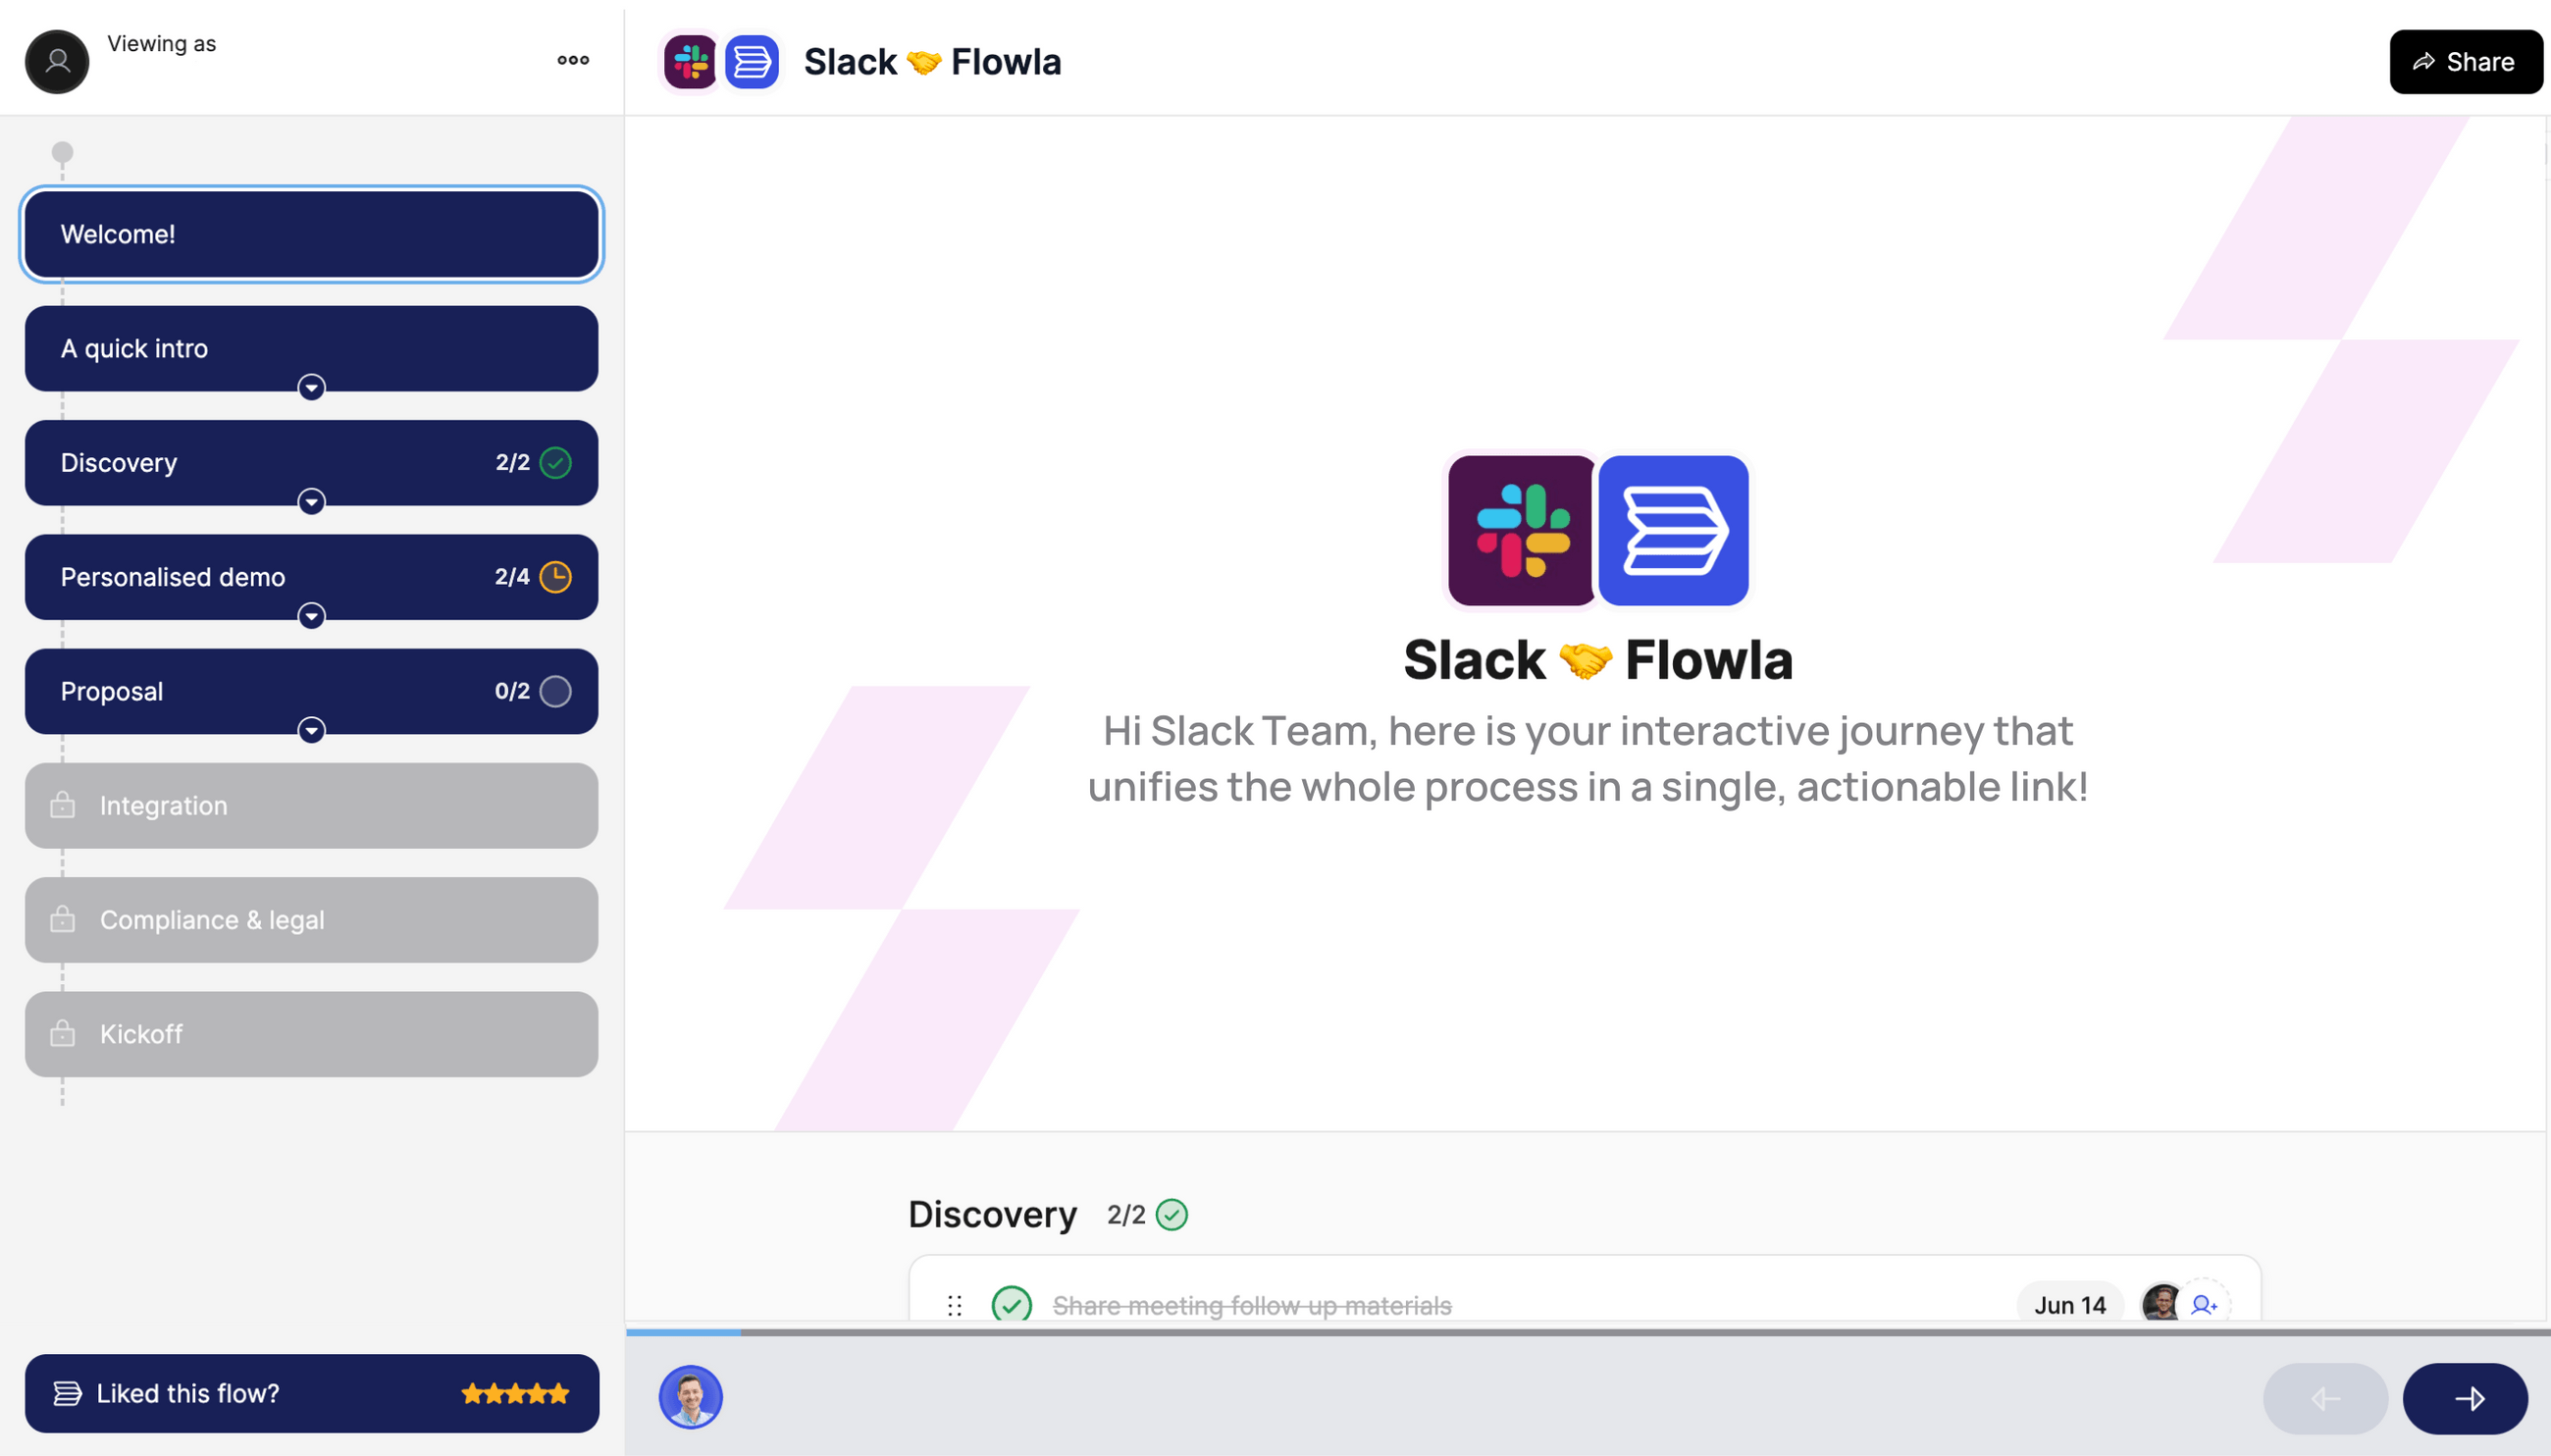Uncheck Share meeting follow-up materials task
2551x1456 pixels.
point(1011,1305)
